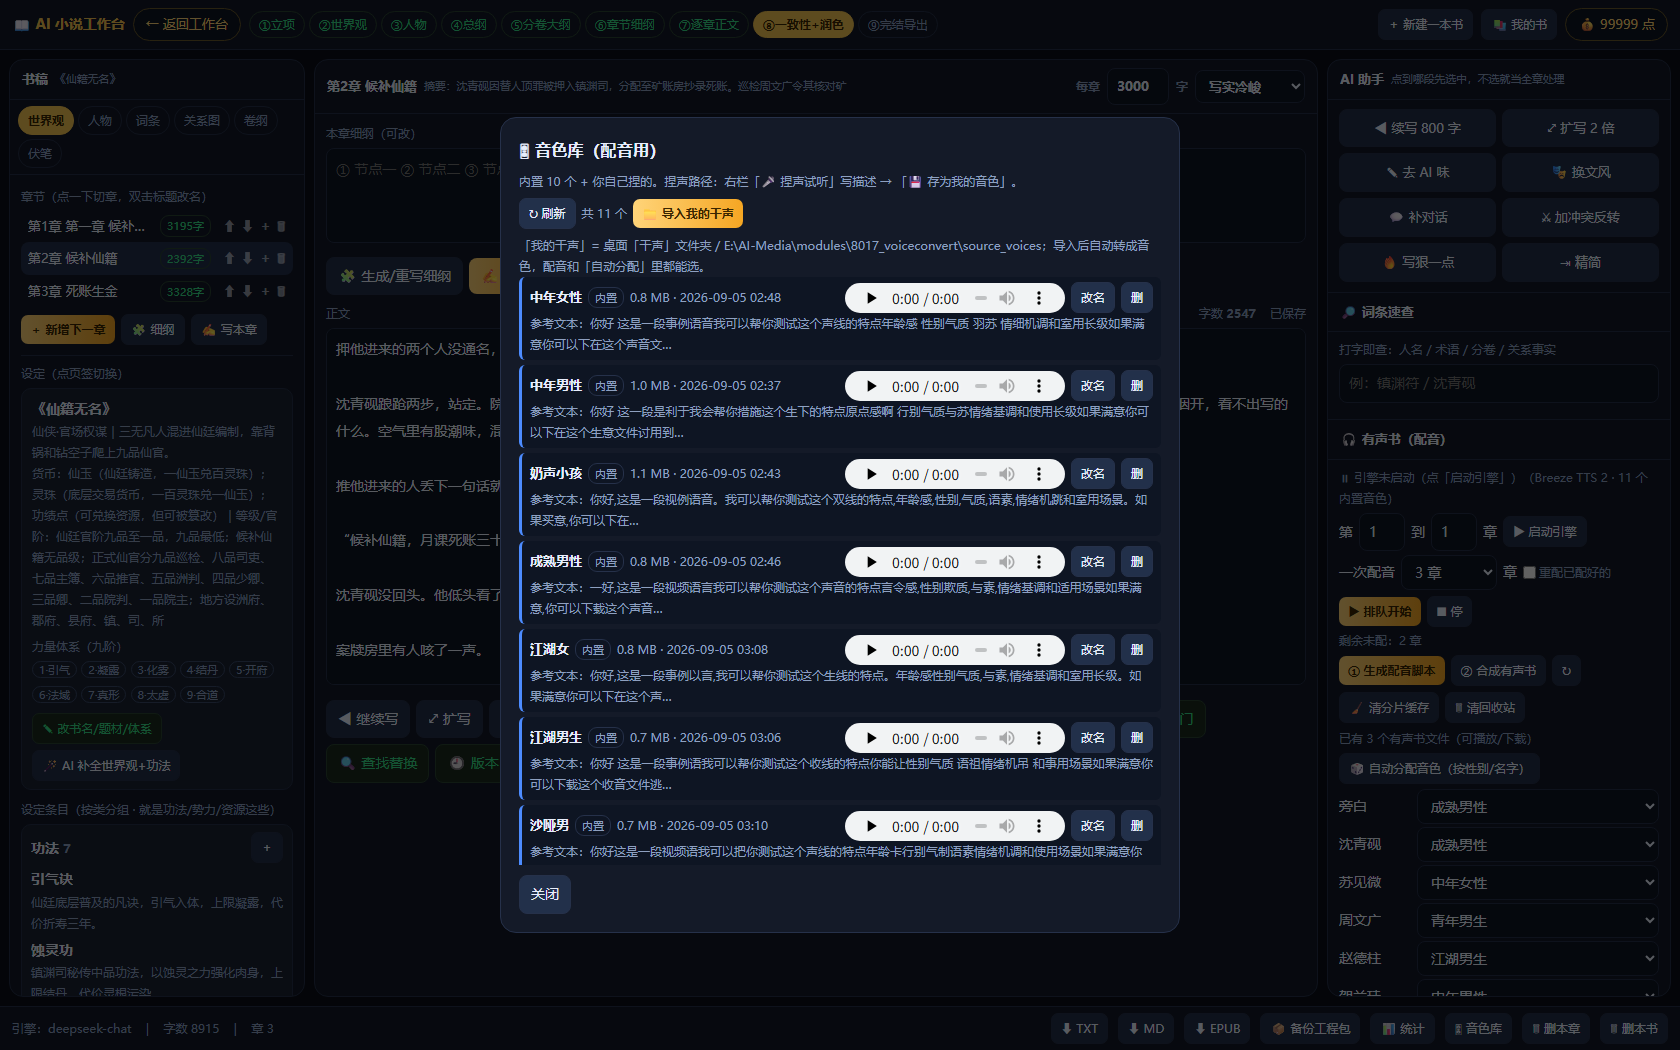Screen dimensions: 1680x1050
Task: Open three-dot menu on 中年女性 player
Action: click(x=1039, y=298)
